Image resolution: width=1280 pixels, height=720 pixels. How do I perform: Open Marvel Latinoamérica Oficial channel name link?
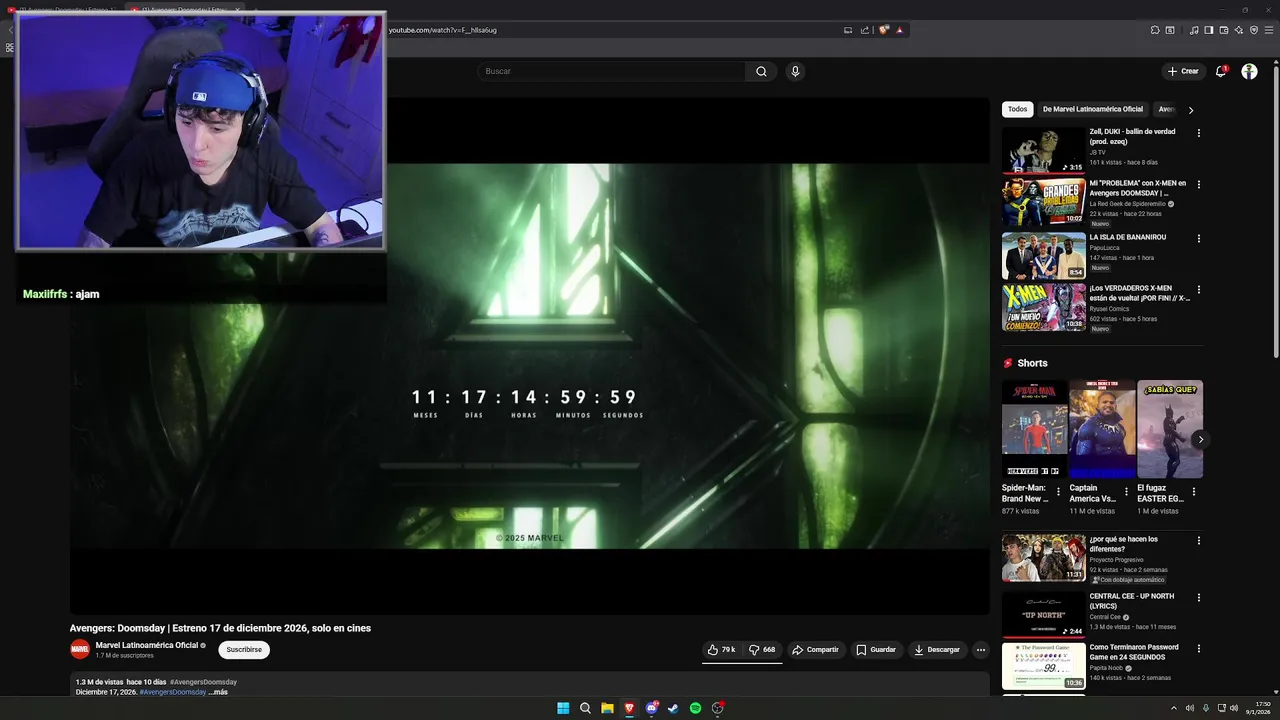coord(147,645)
